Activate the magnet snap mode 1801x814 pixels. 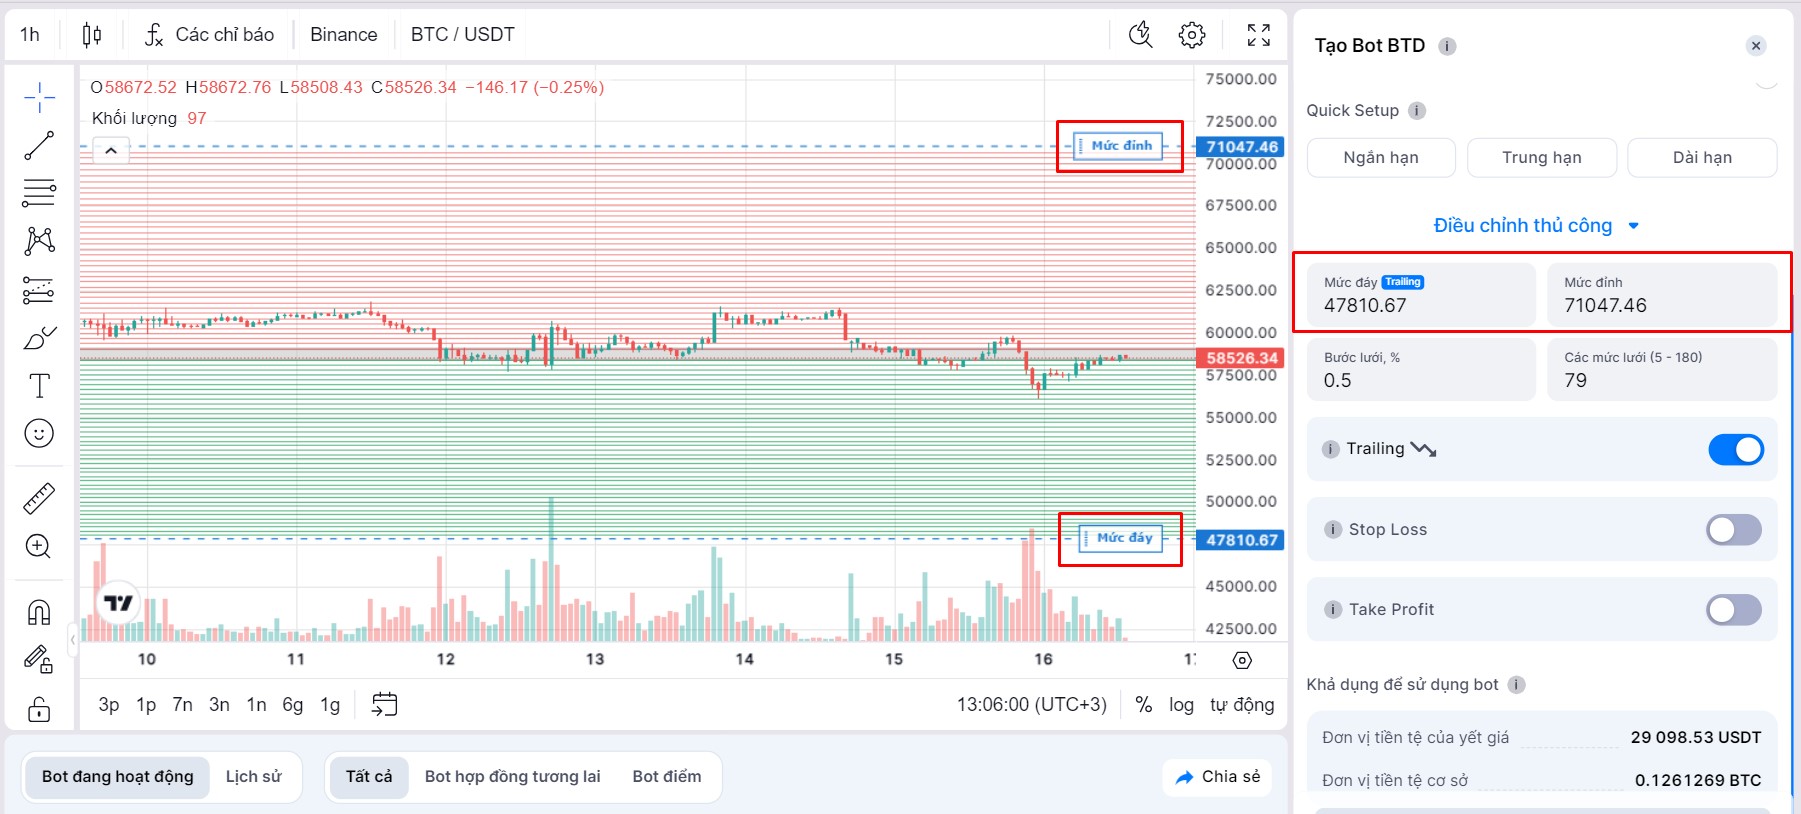(x=39, y=612)
